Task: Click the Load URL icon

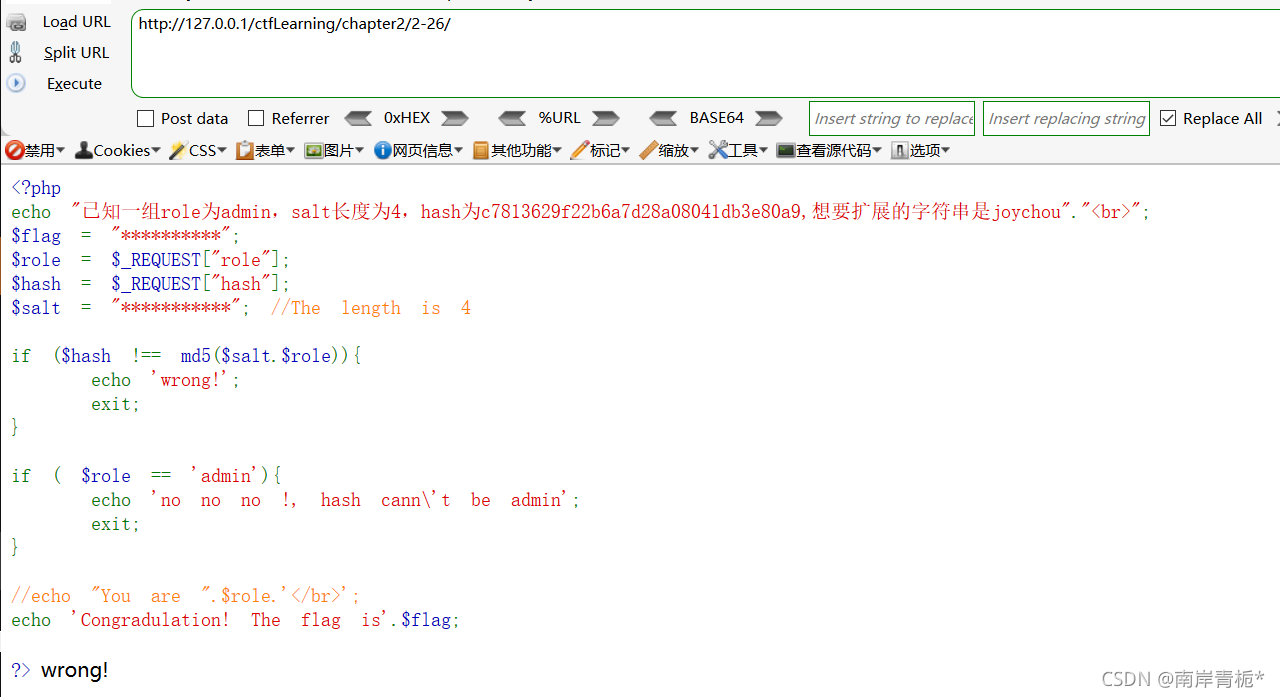Action: [x=16, y=22]
